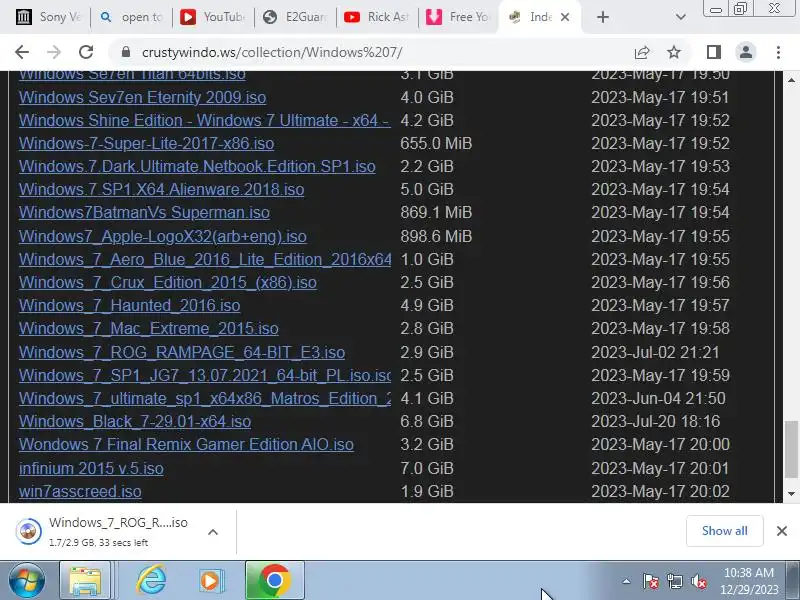The image size is (800, 600).
Task: Switch to the Free YouTube tab
Action: click(x=458, y=17)
